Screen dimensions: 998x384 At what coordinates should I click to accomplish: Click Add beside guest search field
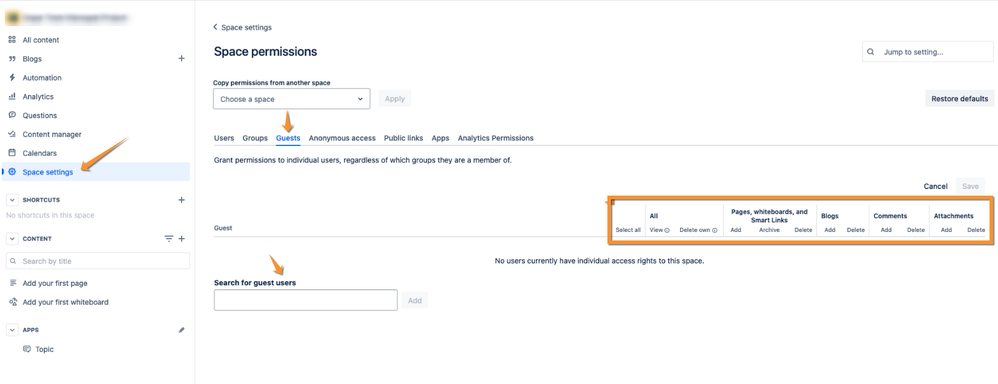(415, 301)
